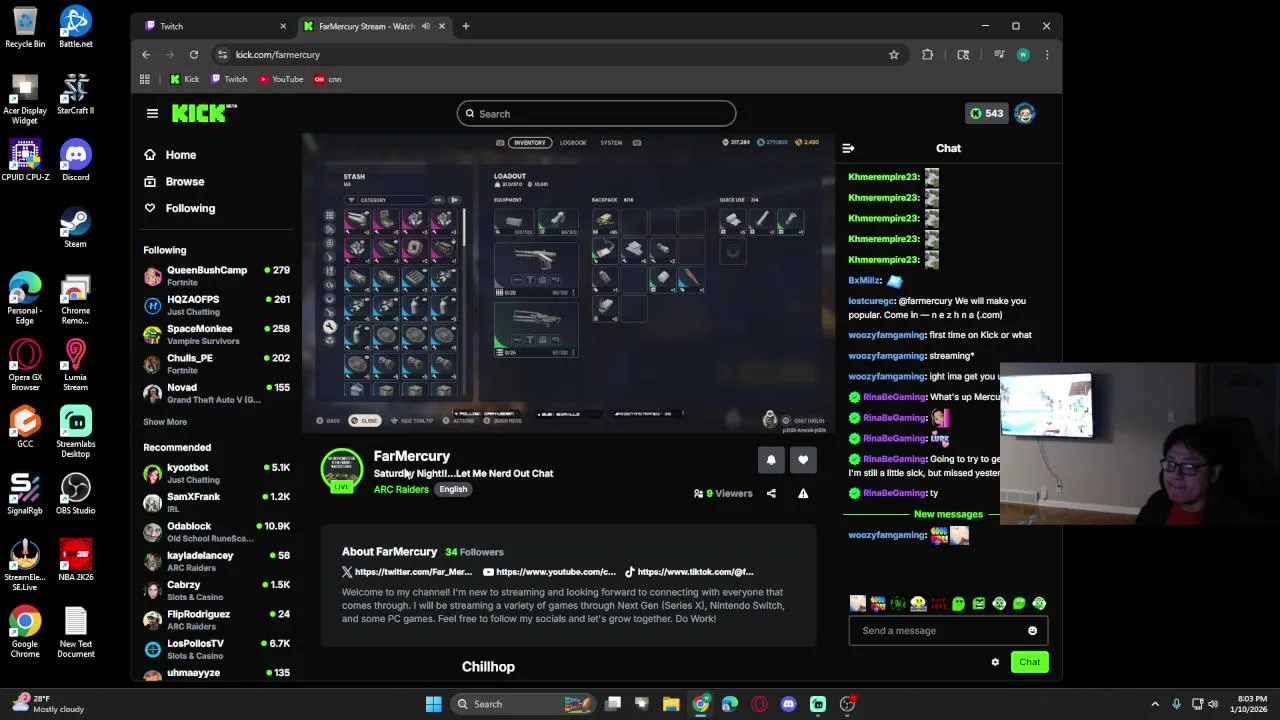Collapse the chat panel arrow icon
The width and height of the screenshot is (1280, 720).
click(848, 148)
